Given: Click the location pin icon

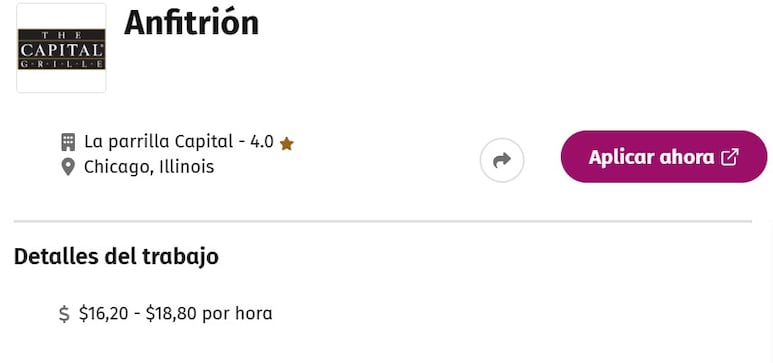Looking at the screenshot, I should click(x=68, y=167).
